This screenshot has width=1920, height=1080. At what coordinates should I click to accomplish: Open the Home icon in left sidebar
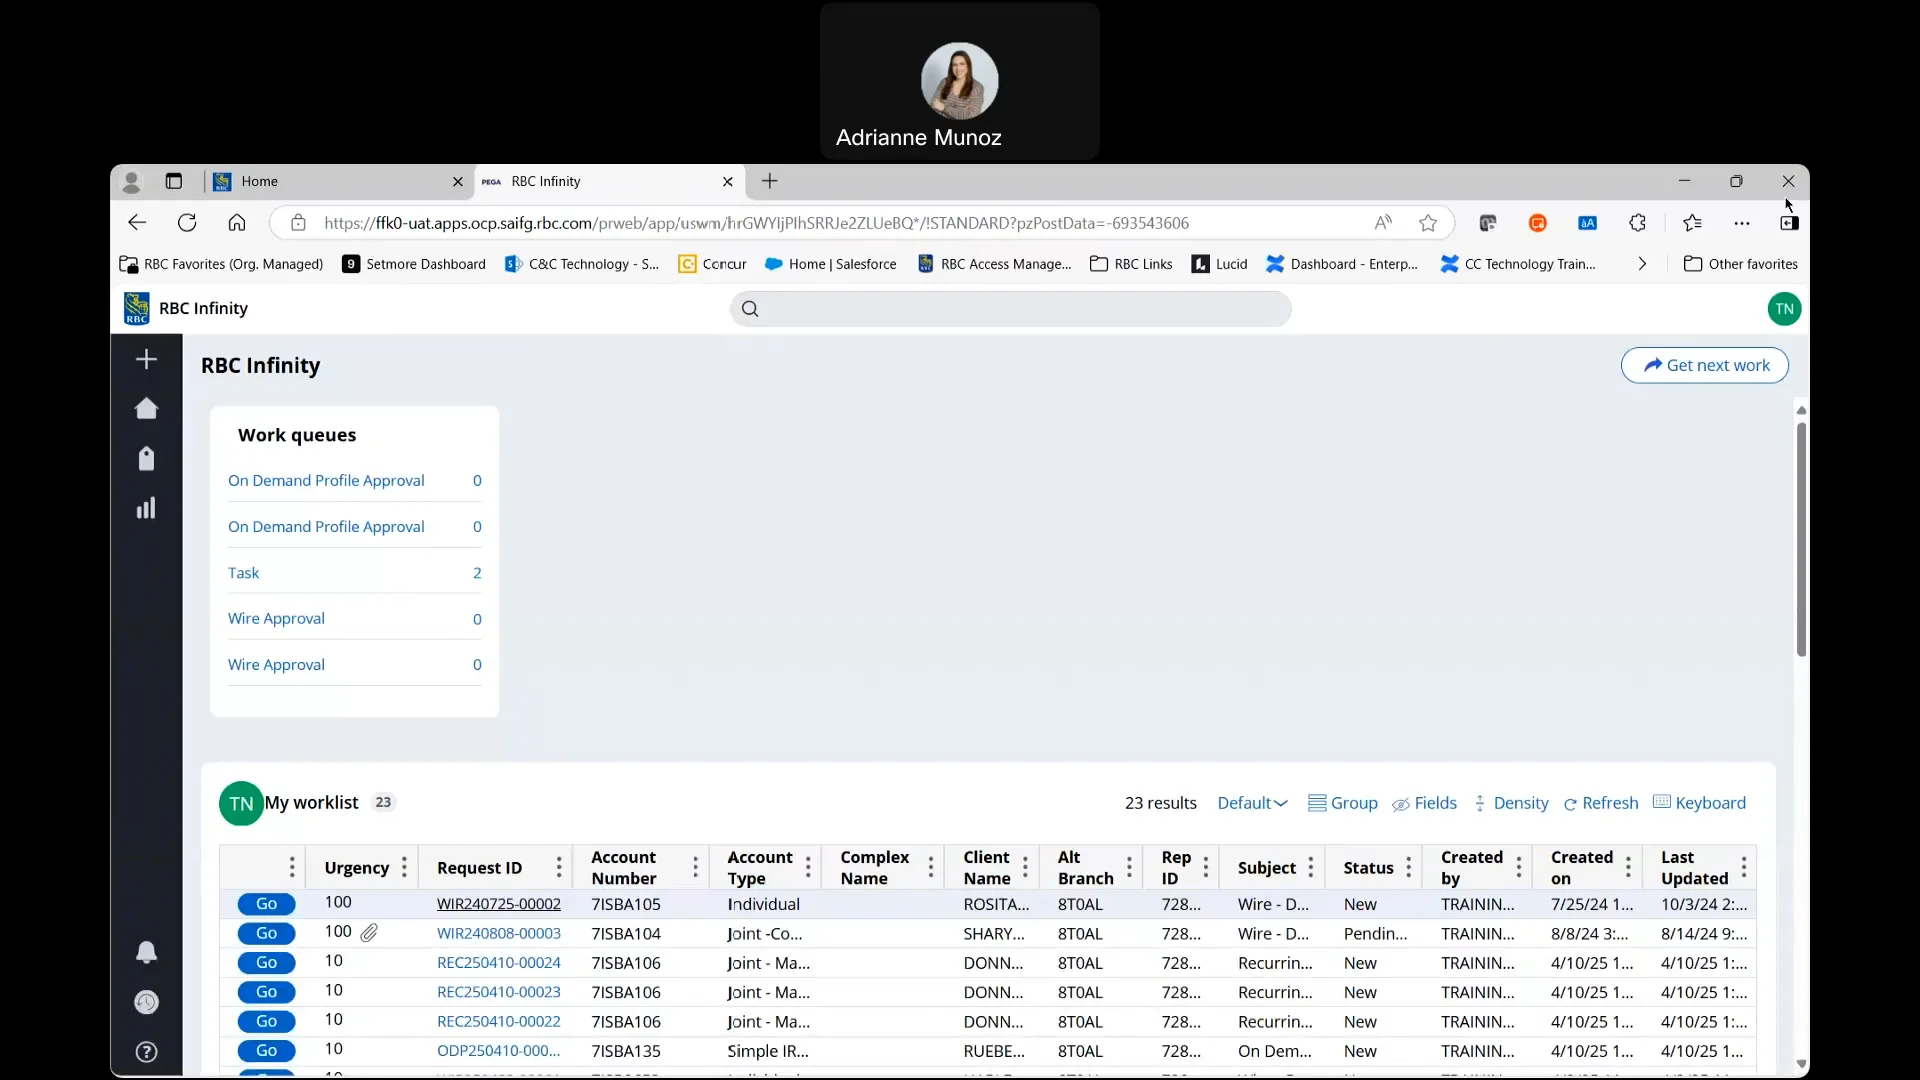coord(146,408)
